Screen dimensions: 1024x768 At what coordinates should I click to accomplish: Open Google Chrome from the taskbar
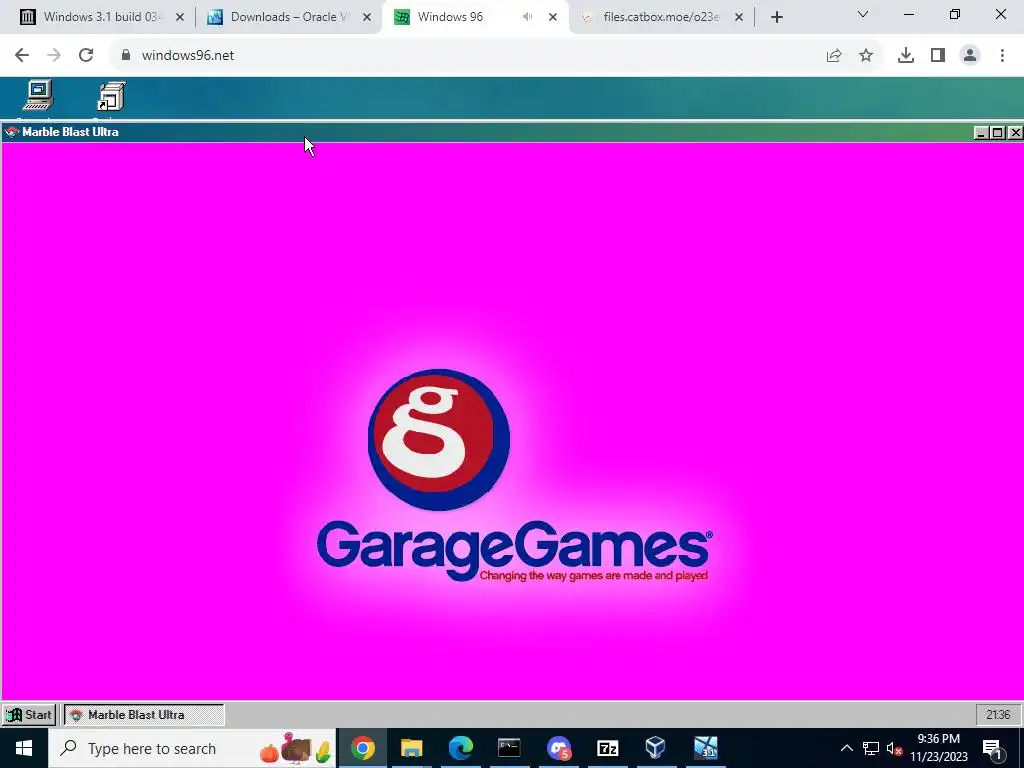pos(362,748)
